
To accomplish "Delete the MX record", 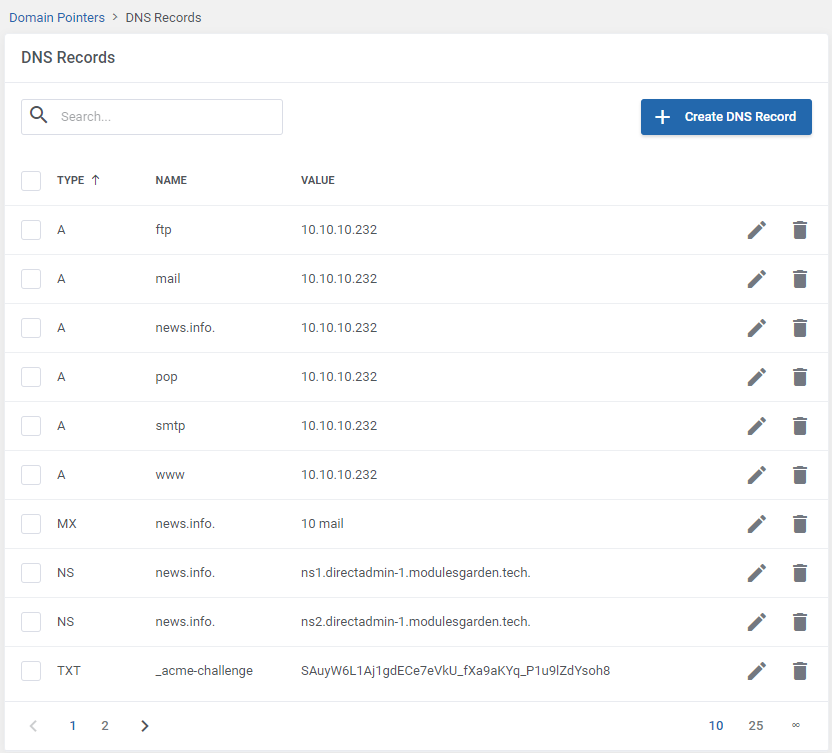I will (x=800, y=524).
